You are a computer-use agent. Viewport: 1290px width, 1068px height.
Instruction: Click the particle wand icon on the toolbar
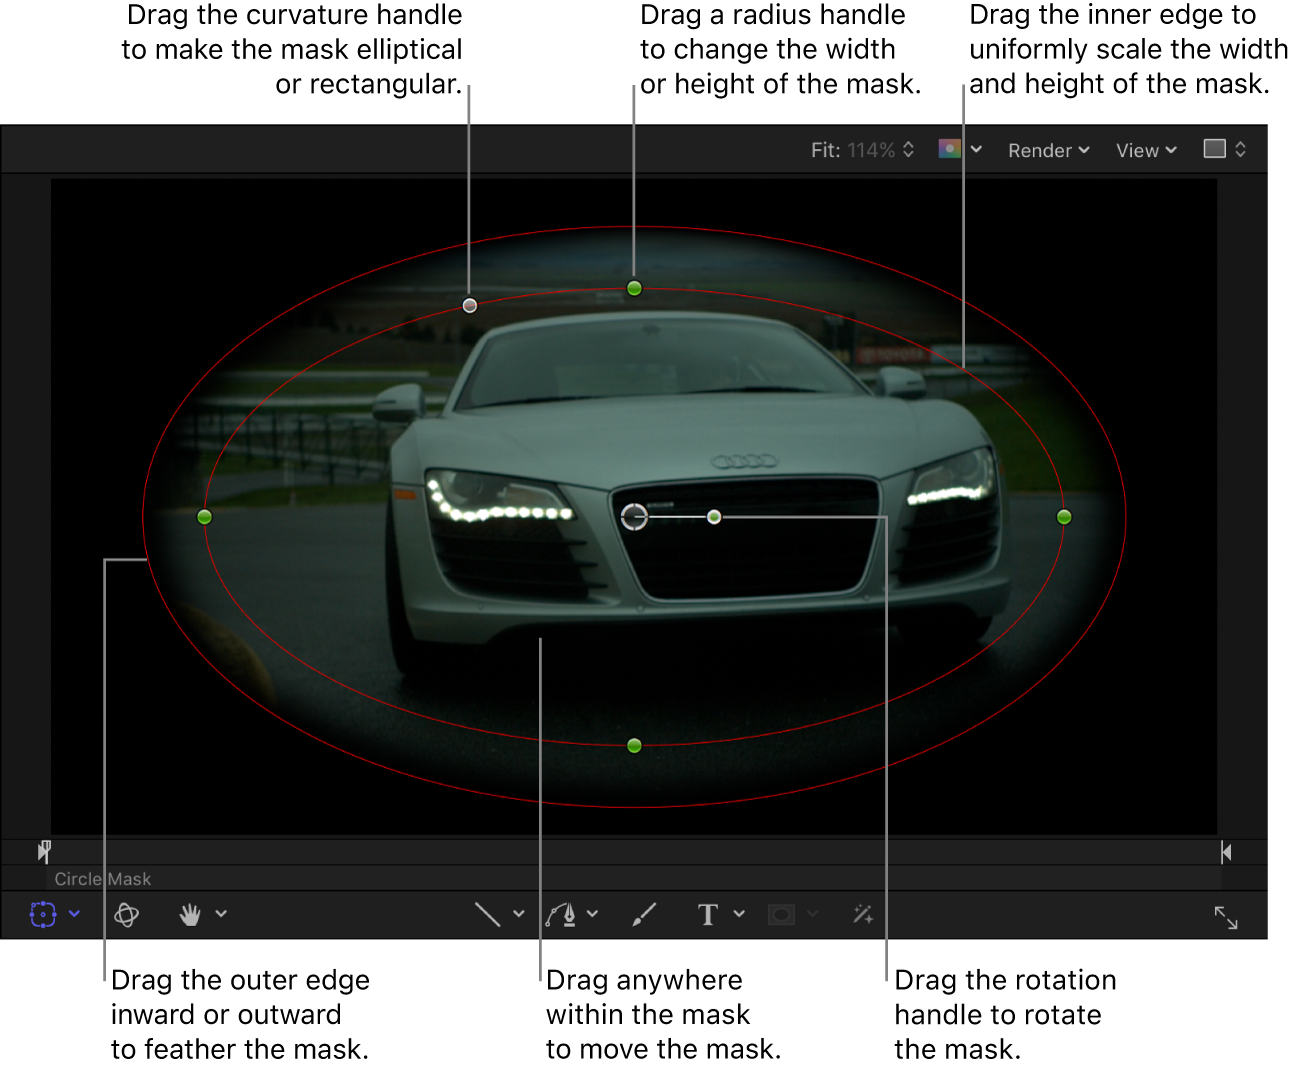tap(863, 913)
